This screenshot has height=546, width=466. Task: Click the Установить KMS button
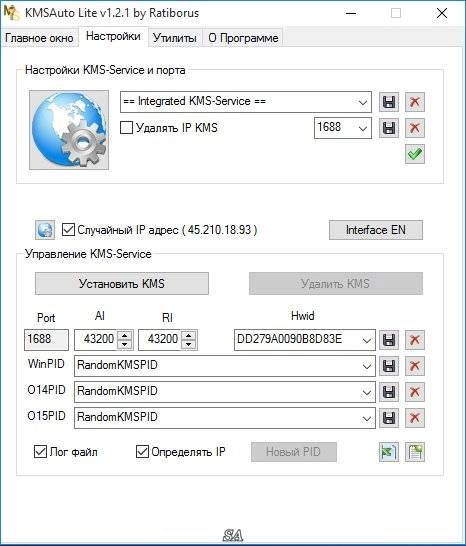click(x=122, y=283)
